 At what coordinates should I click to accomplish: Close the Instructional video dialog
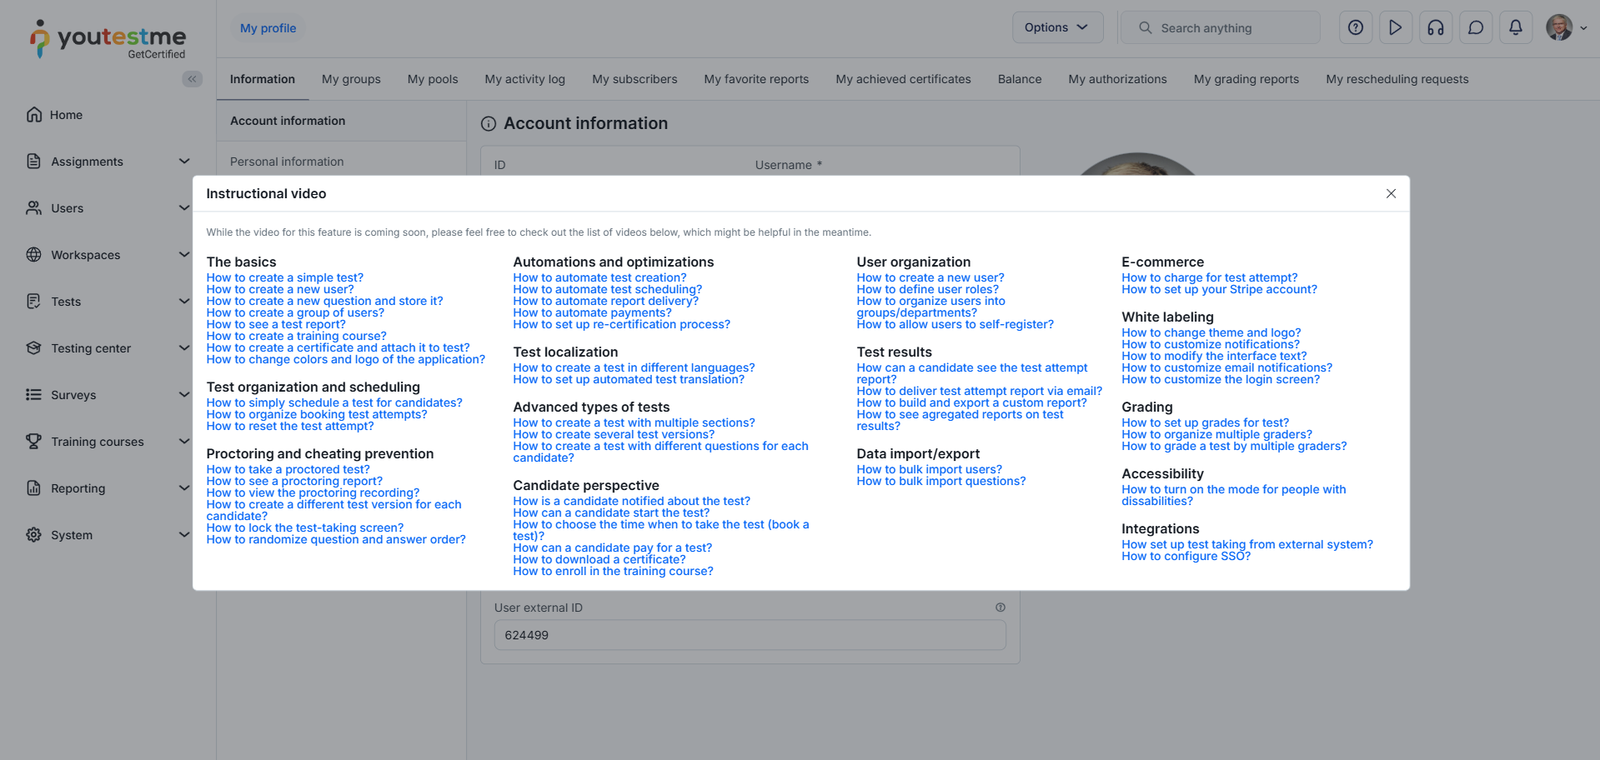tap(1390, 194)
